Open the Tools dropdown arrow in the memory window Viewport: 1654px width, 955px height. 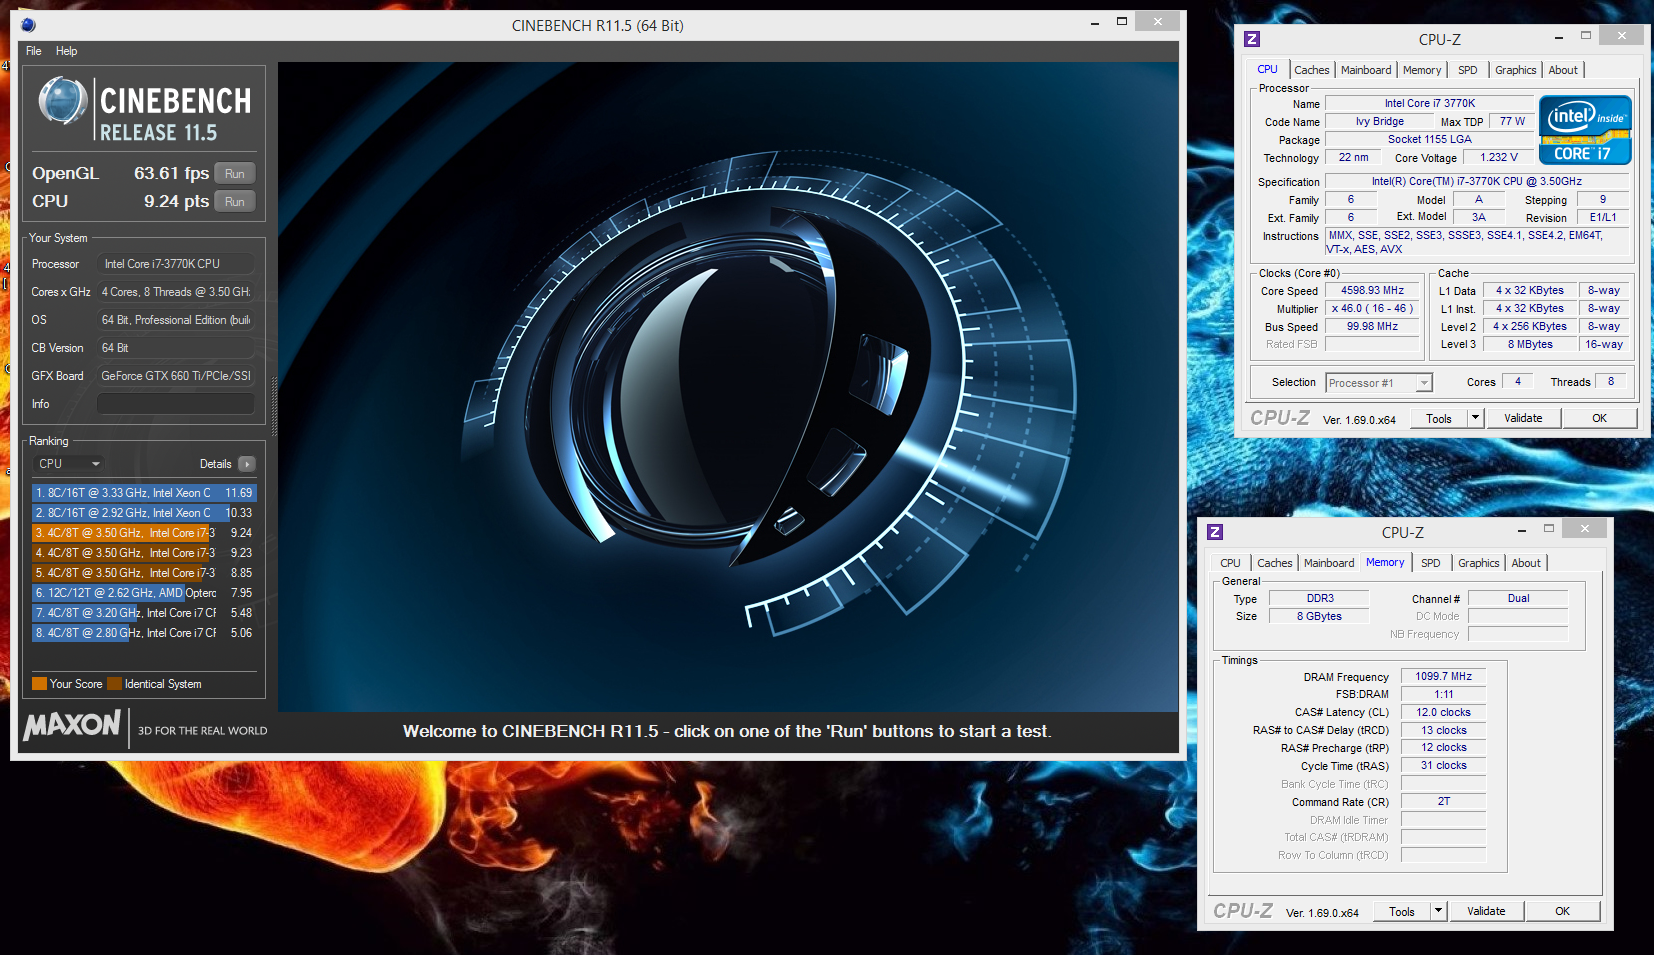point(1438,911)
